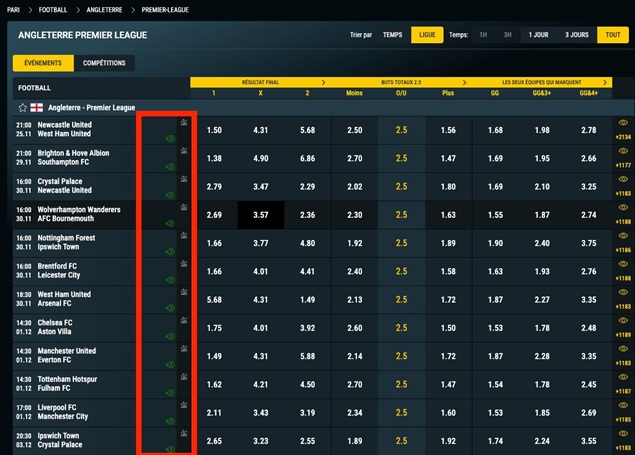Image resolution: width=635 pixels, height=455 pixels.
Task: Sort events by Temps
Action: pyautogui.click(x=392, y=35)
